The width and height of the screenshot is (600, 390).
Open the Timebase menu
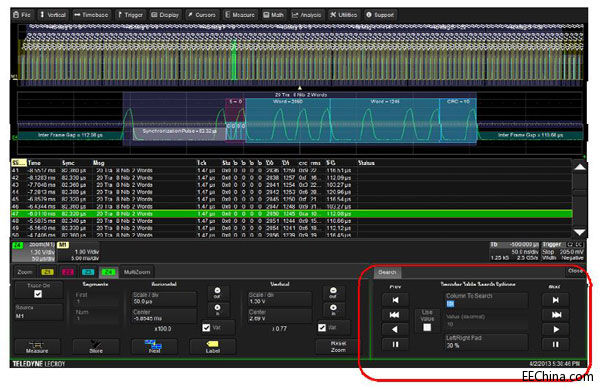tap(91, 15)
